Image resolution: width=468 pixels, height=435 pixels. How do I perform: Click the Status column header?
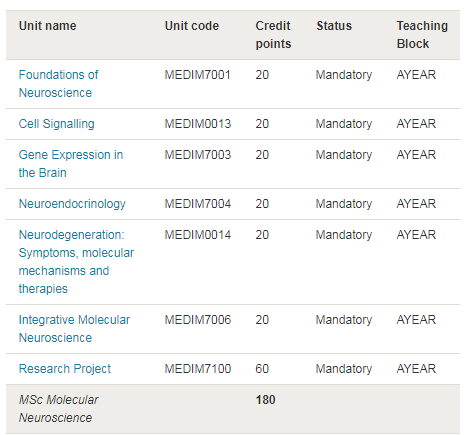pyautogui.click(x=334, y=26)
